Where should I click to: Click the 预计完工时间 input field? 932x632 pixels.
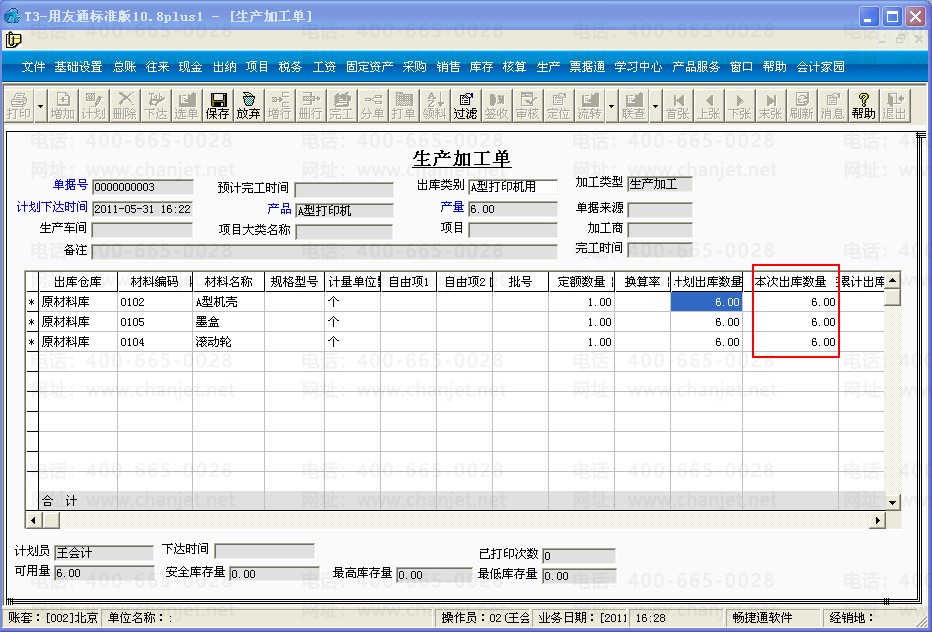point(344,190)
